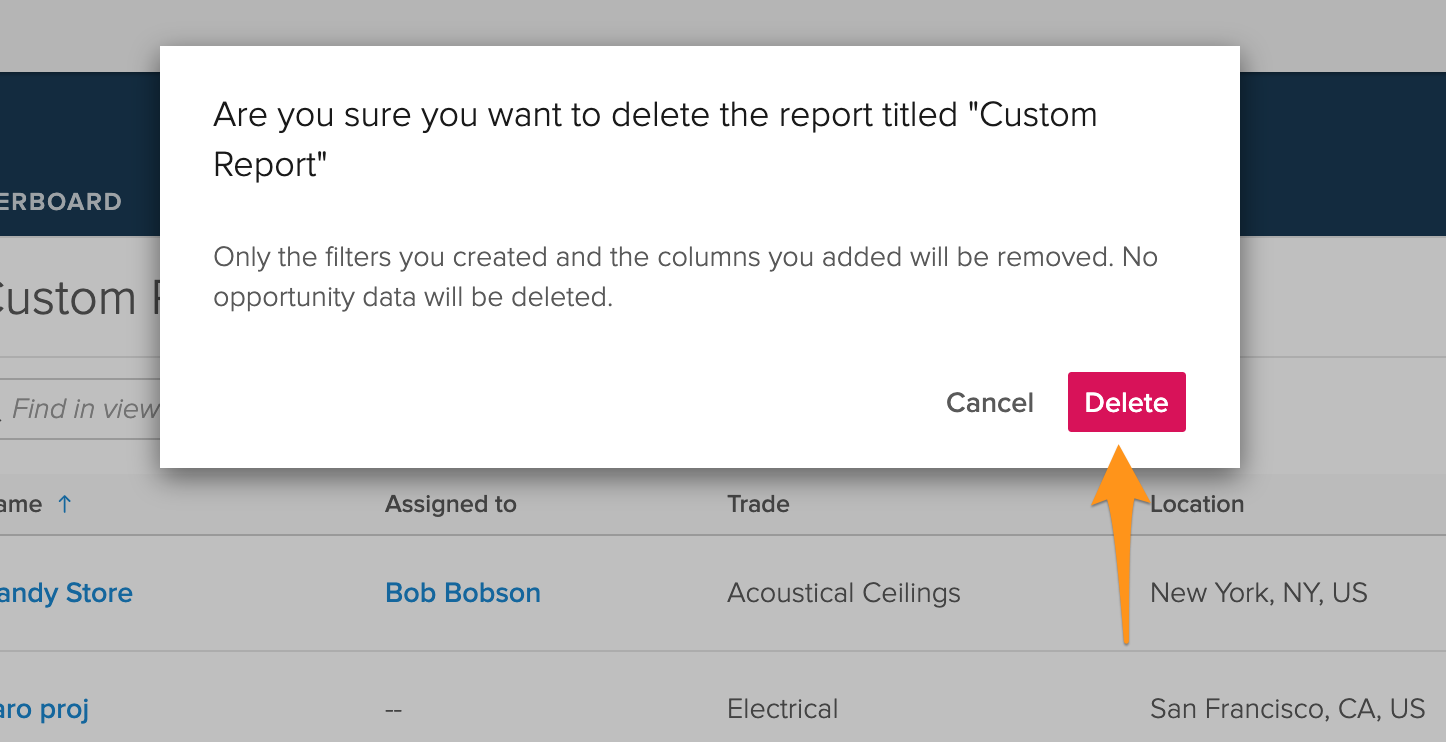Image resolution: width=1446 pixels, height=742 pixels.
Task: Click the dialog's opportunity data description
Action: [684, 277]
